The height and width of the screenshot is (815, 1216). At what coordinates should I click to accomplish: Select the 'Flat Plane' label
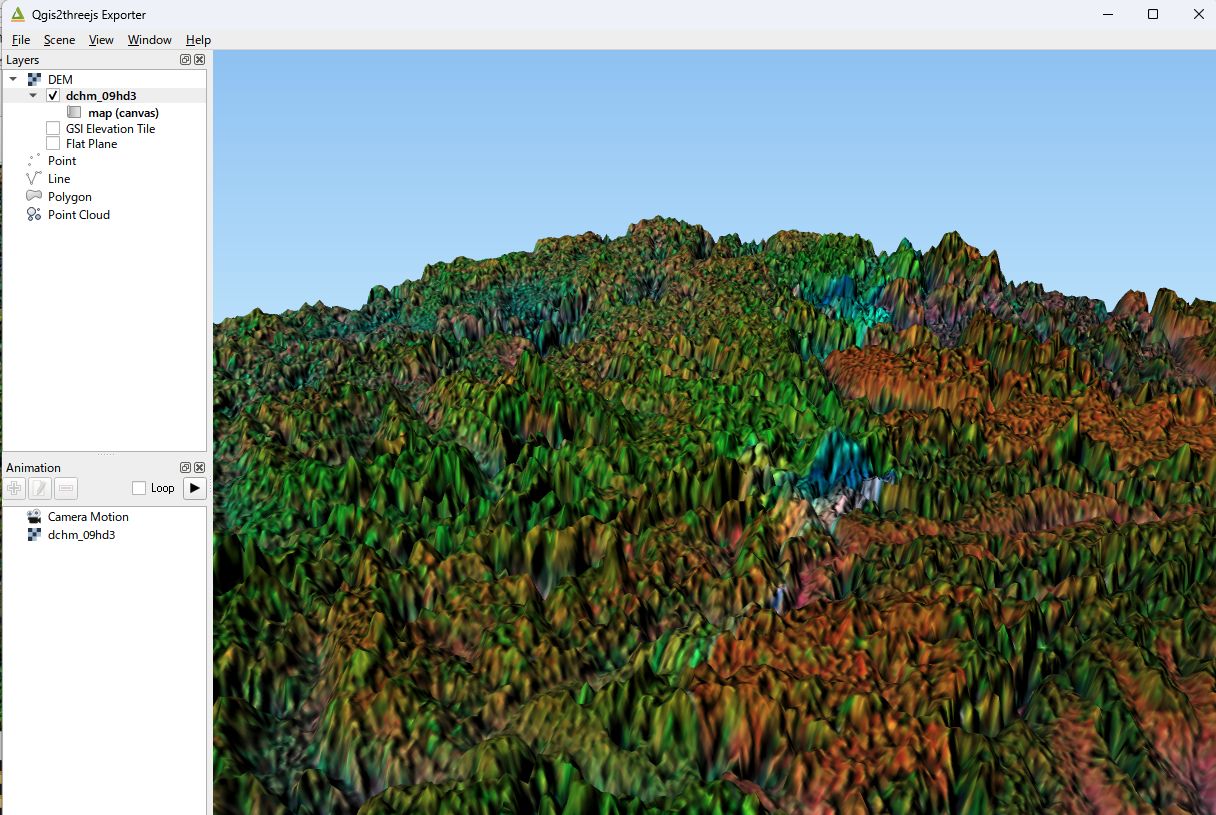[x=92, y=144]
